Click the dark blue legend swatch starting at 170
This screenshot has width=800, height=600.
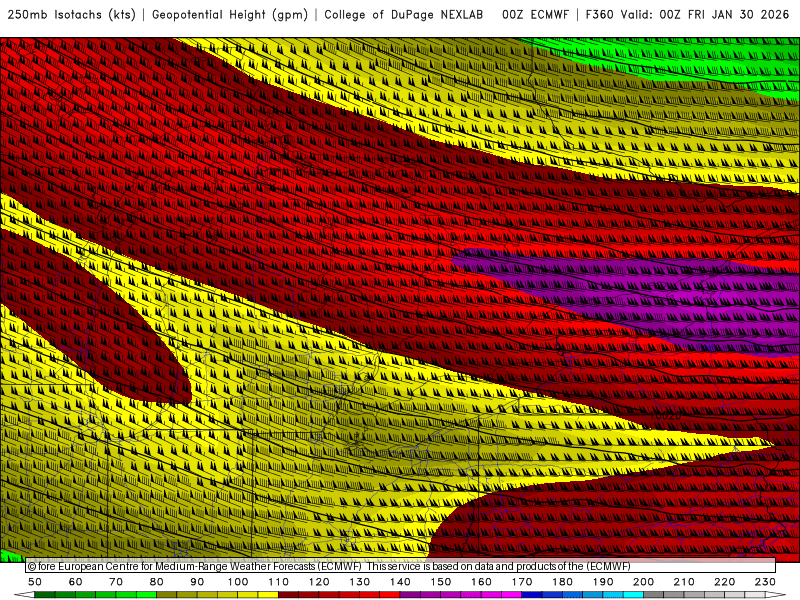[x=532, y=595]
